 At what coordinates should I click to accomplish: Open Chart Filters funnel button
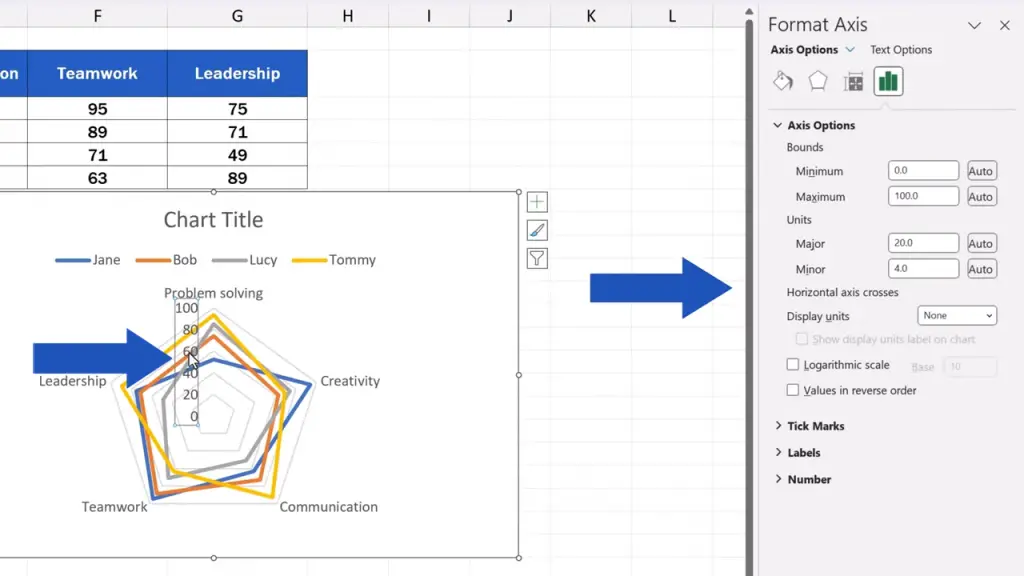click(x=537, y=259)
